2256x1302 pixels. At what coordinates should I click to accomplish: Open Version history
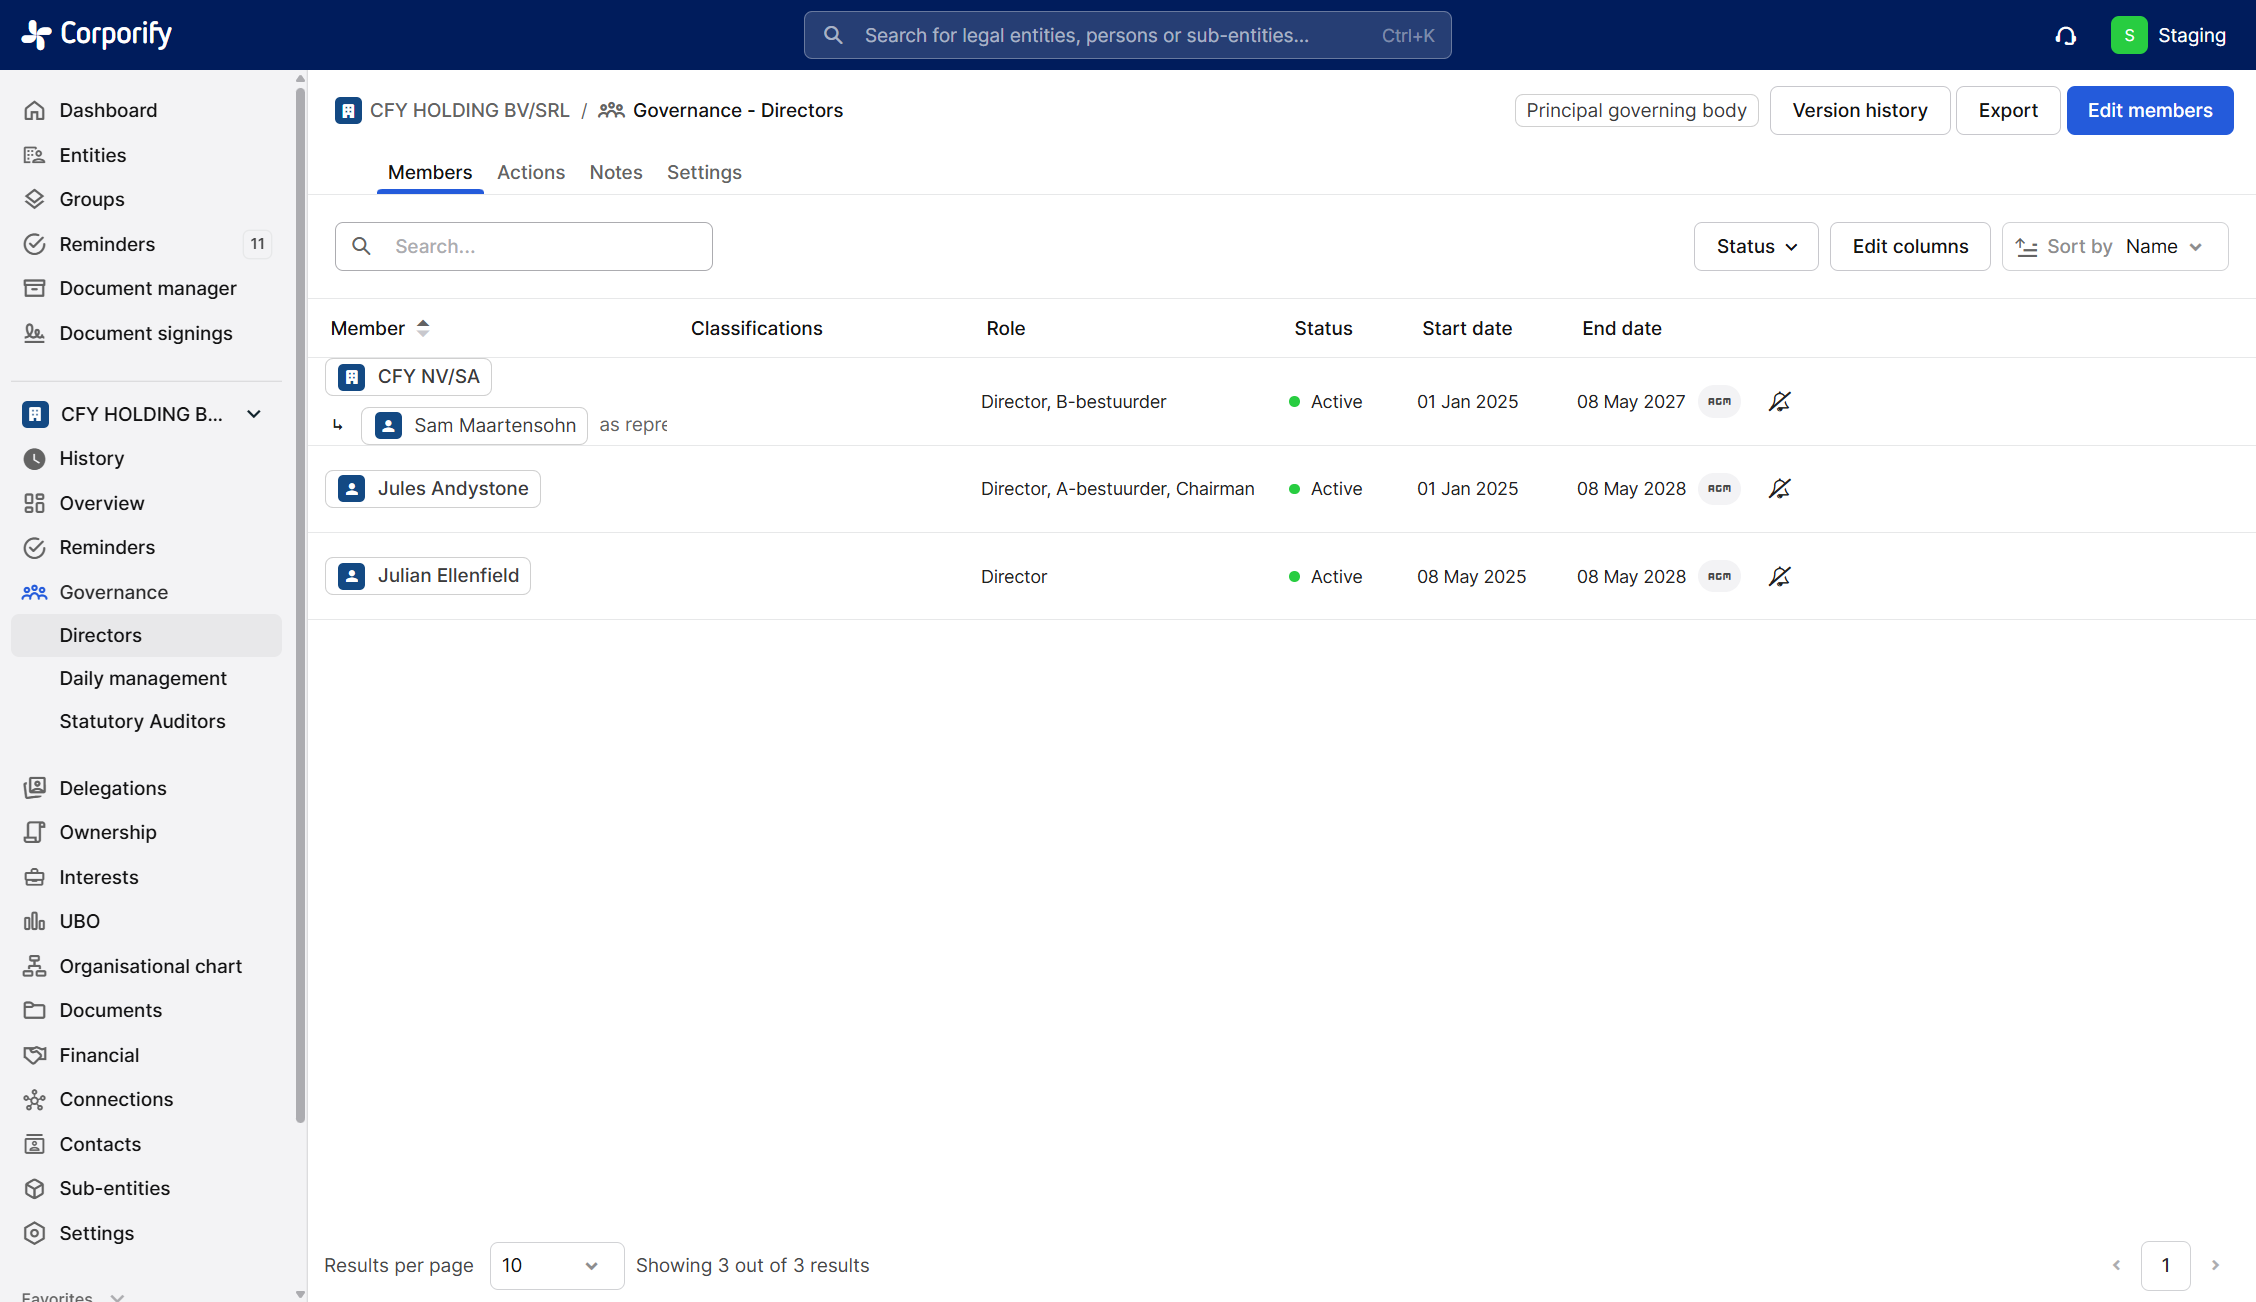coord(1859,111)
